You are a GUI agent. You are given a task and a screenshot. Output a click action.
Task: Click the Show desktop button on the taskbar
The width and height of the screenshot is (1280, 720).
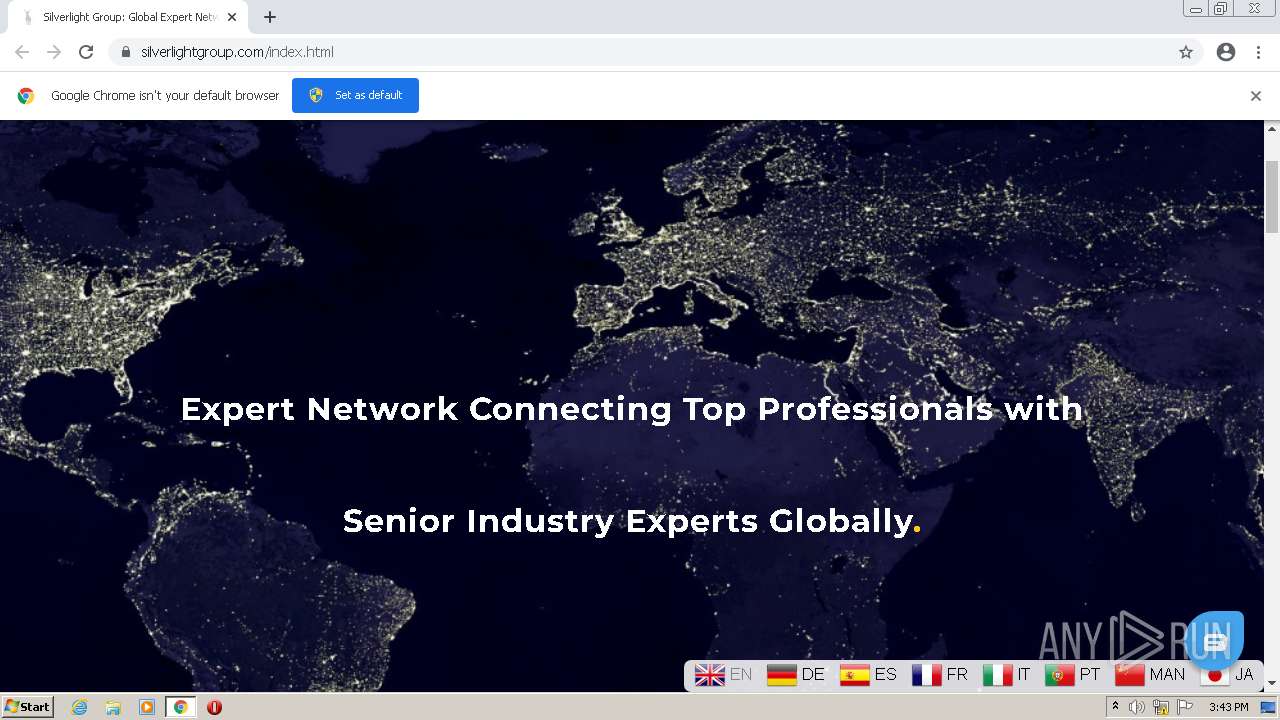(1269, 707)
